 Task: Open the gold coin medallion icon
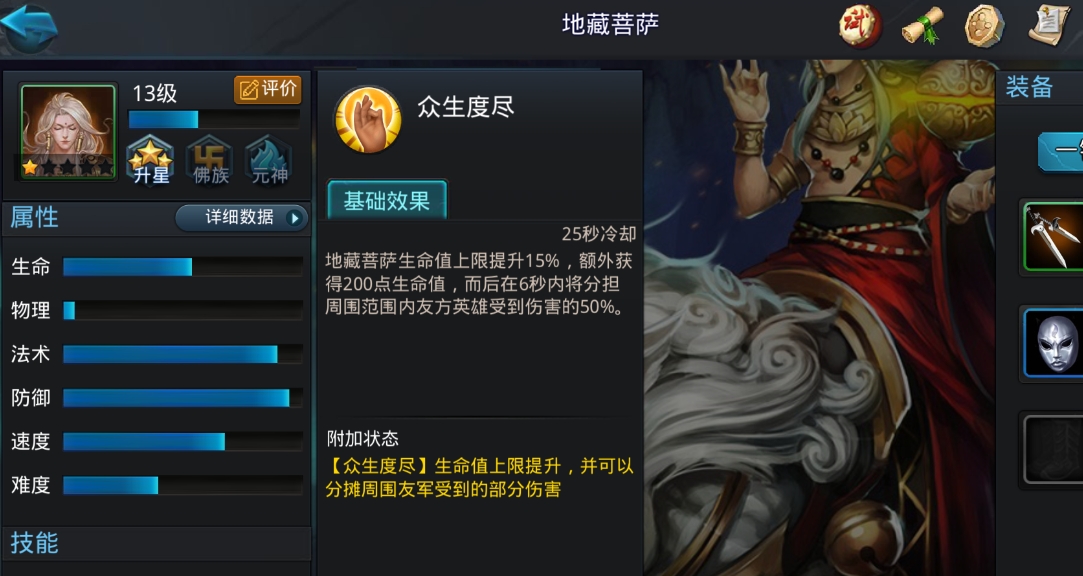point(984,26)
